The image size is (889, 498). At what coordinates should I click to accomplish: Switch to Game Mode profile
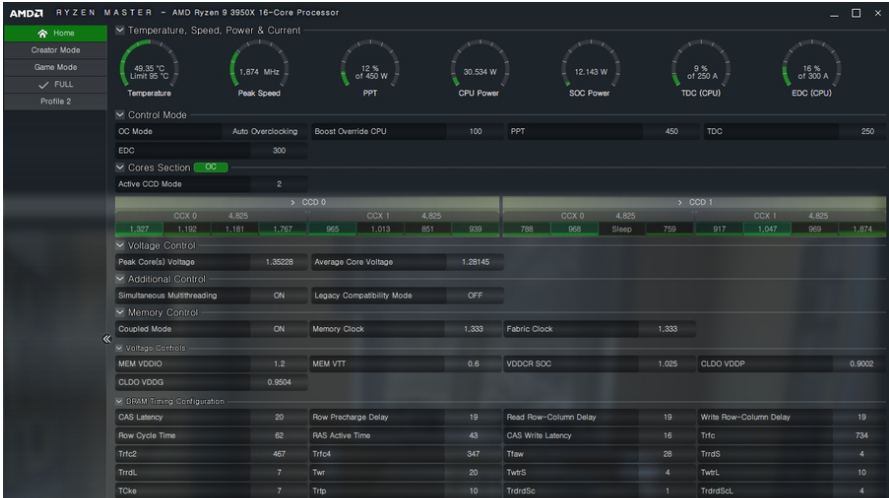(56, 67)
